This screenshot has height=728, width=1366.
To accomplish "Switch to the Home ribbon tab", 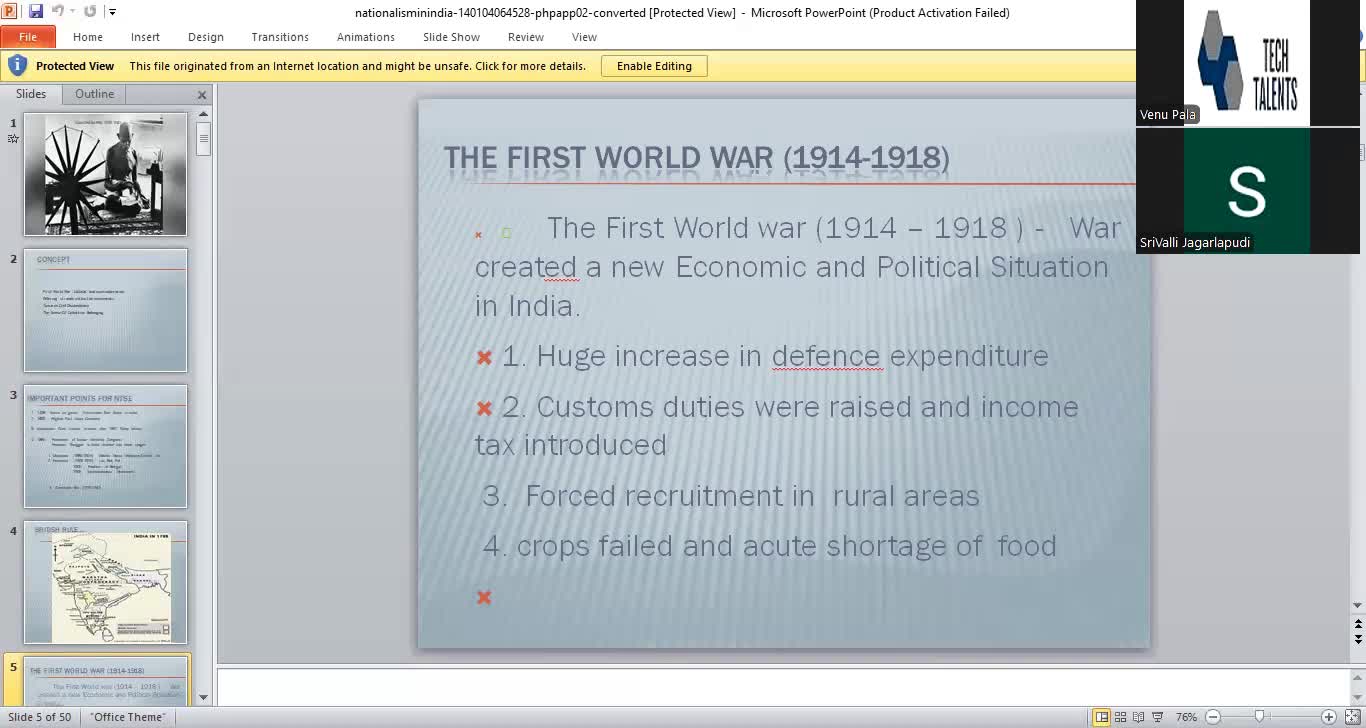I will [x=88, y=37].
